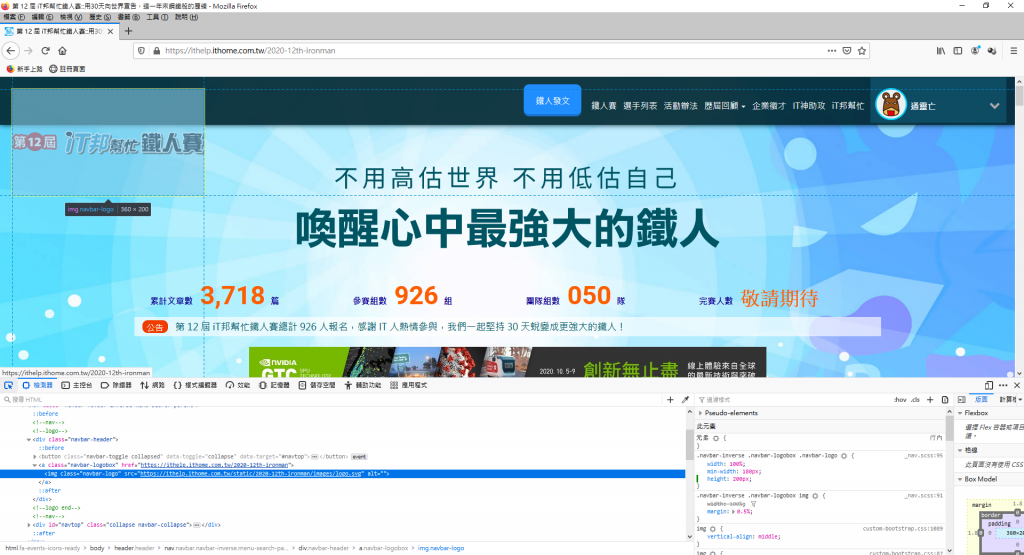1024x555 pixels.
Task: Open the 記憶體 memory tab
Action: pyautogui.click(x=274, y=385)
